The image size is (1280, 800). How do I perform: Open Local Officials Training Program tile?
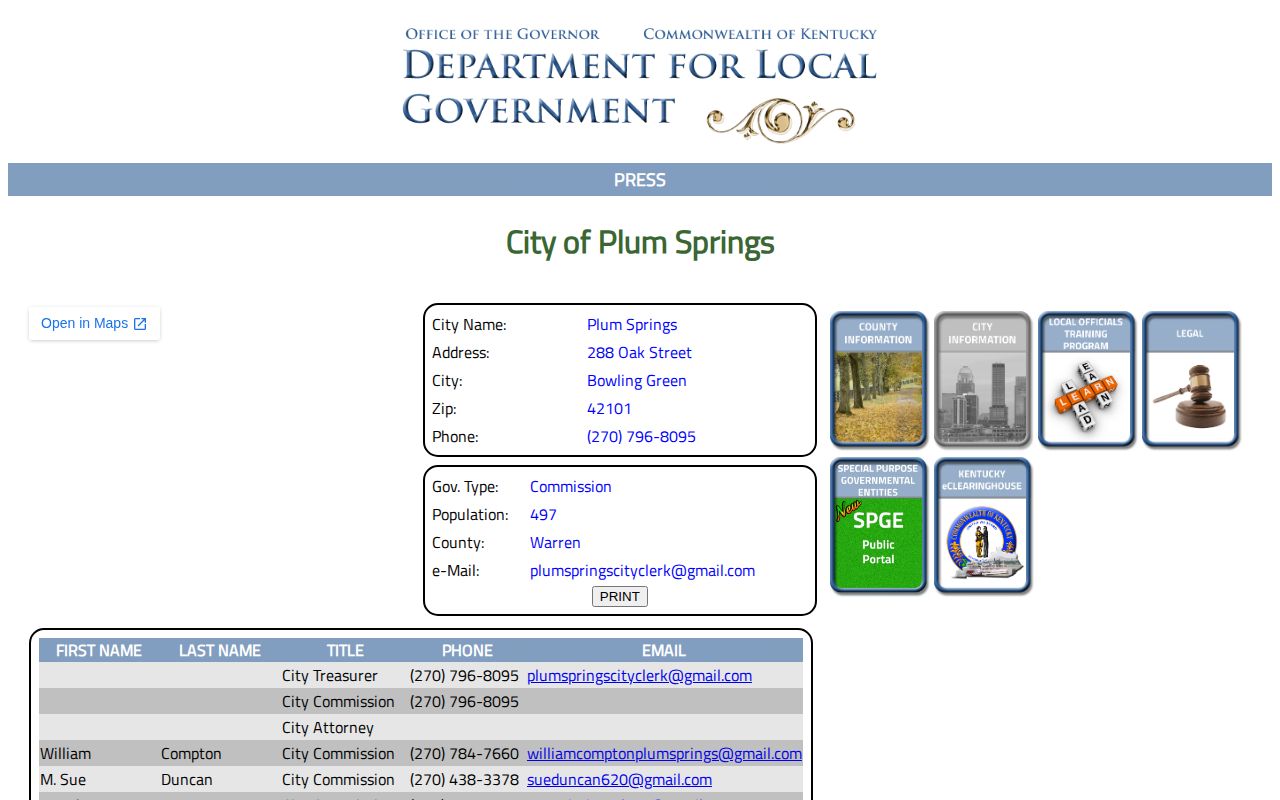[x=1086, y=379]
